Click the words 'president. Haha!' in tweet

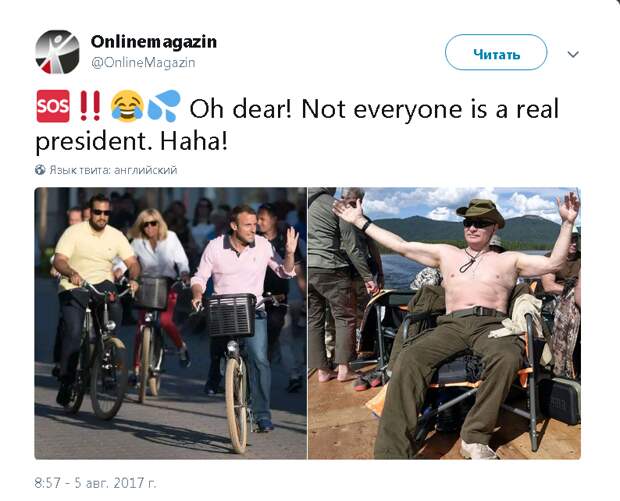pos(132,142)
